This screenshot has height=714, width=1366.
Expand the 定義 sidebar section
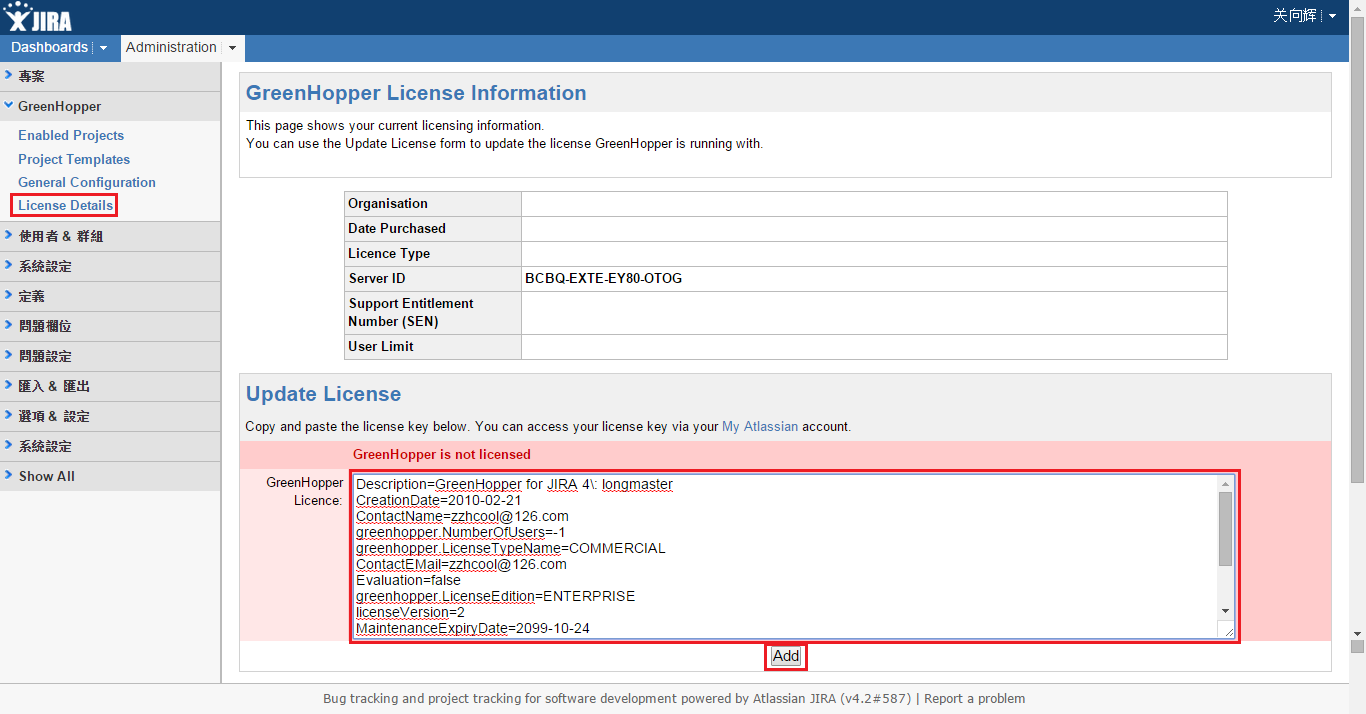pyautogui.click(x=110, y=296)
